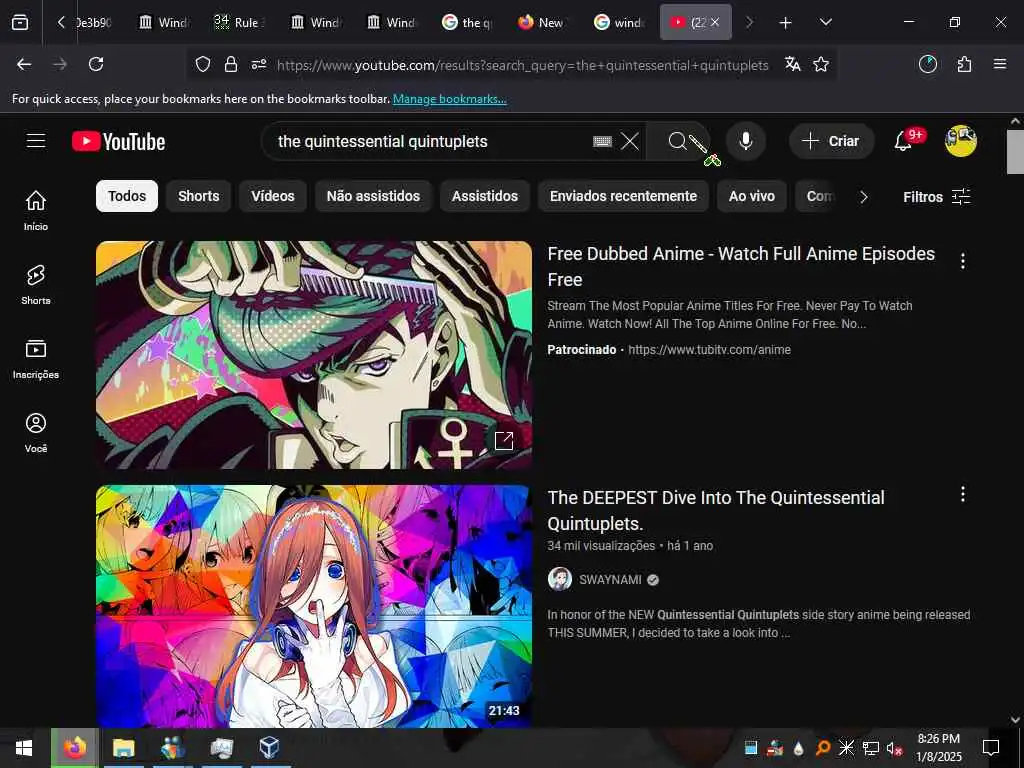Select the Ao vivo chip
Screen dimensions: 1024x768
tap(752, 196)
